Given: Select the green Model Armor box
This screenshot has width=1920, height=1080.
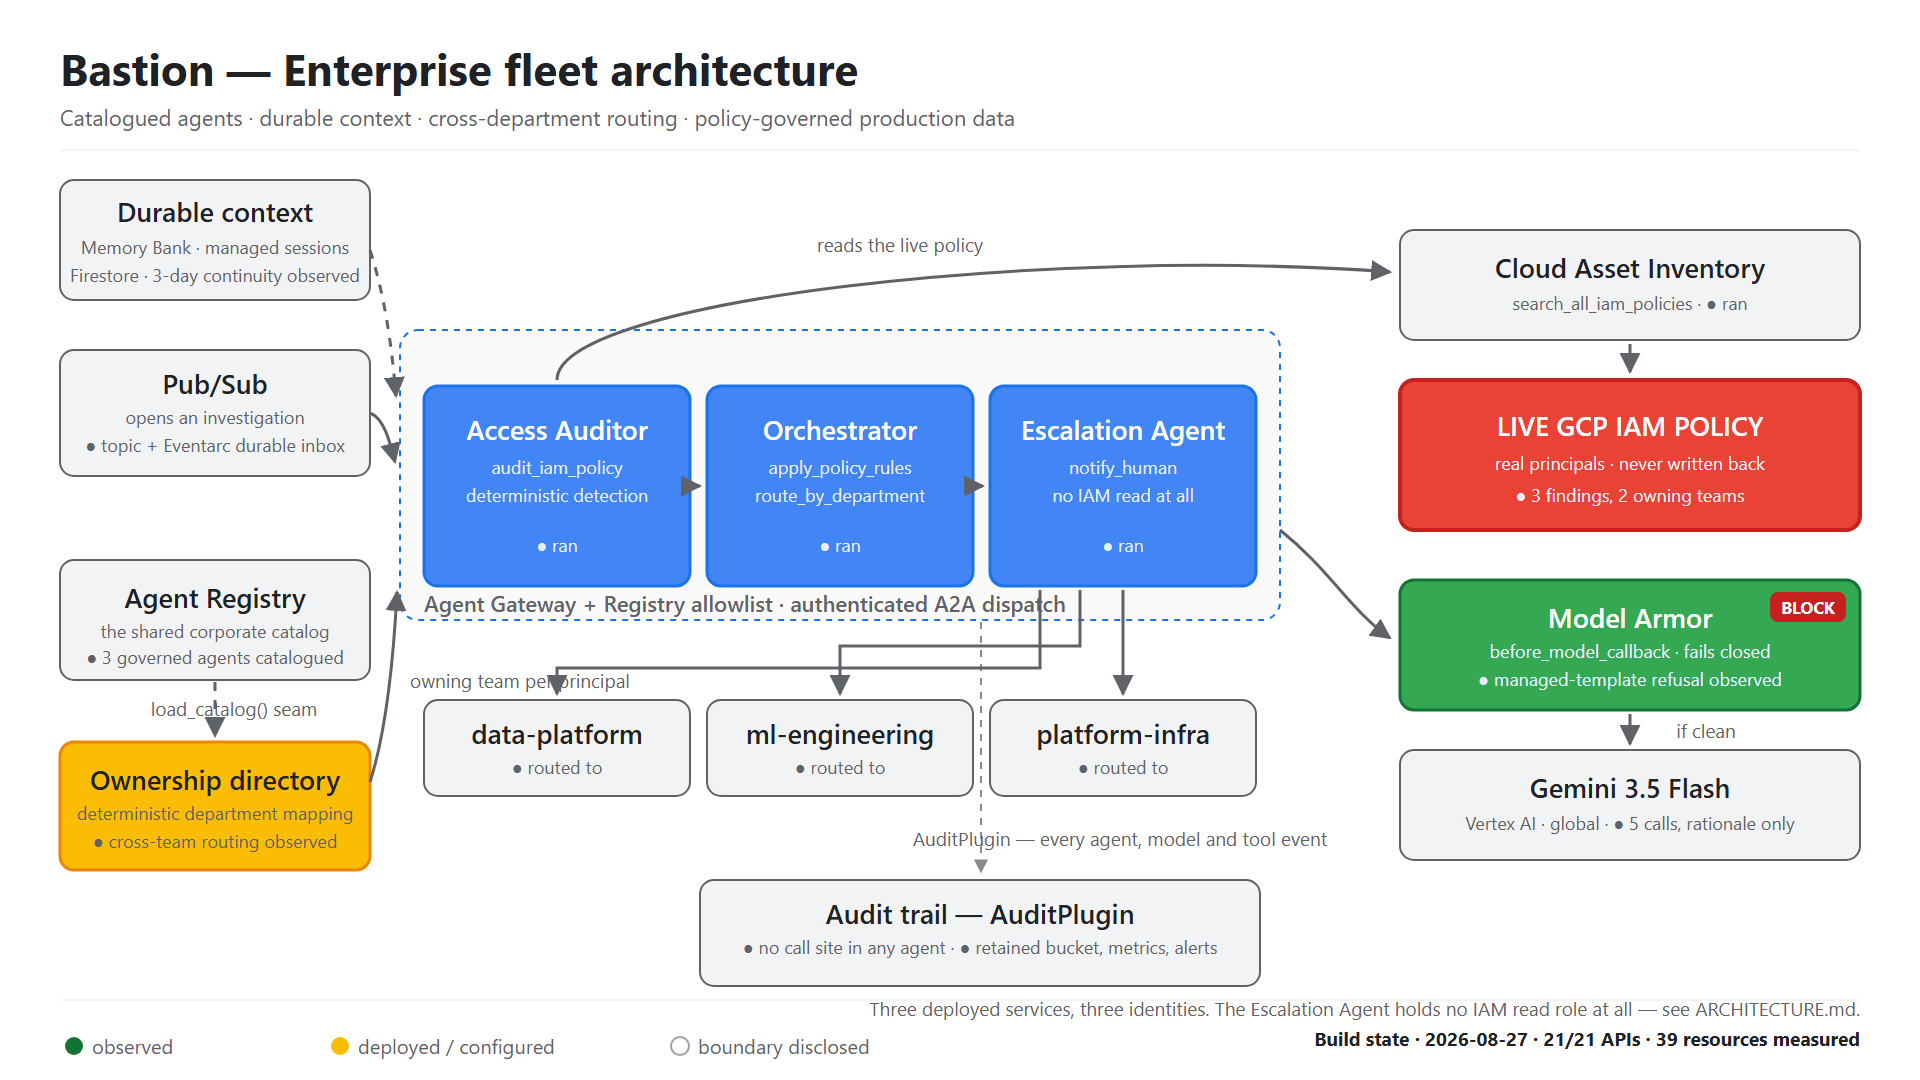Looking at the screenshot, I should click(1630, 645).
